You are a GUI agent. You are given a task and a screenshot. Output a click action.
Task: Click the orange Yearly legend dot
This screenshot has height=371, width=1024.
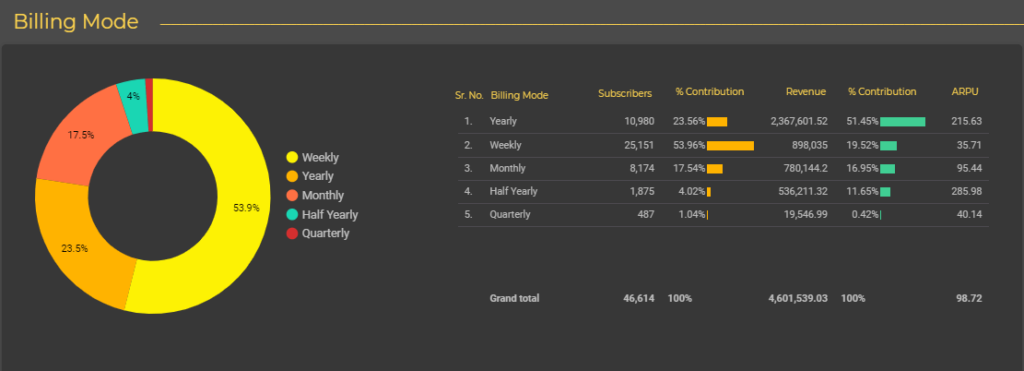(292, 176)
